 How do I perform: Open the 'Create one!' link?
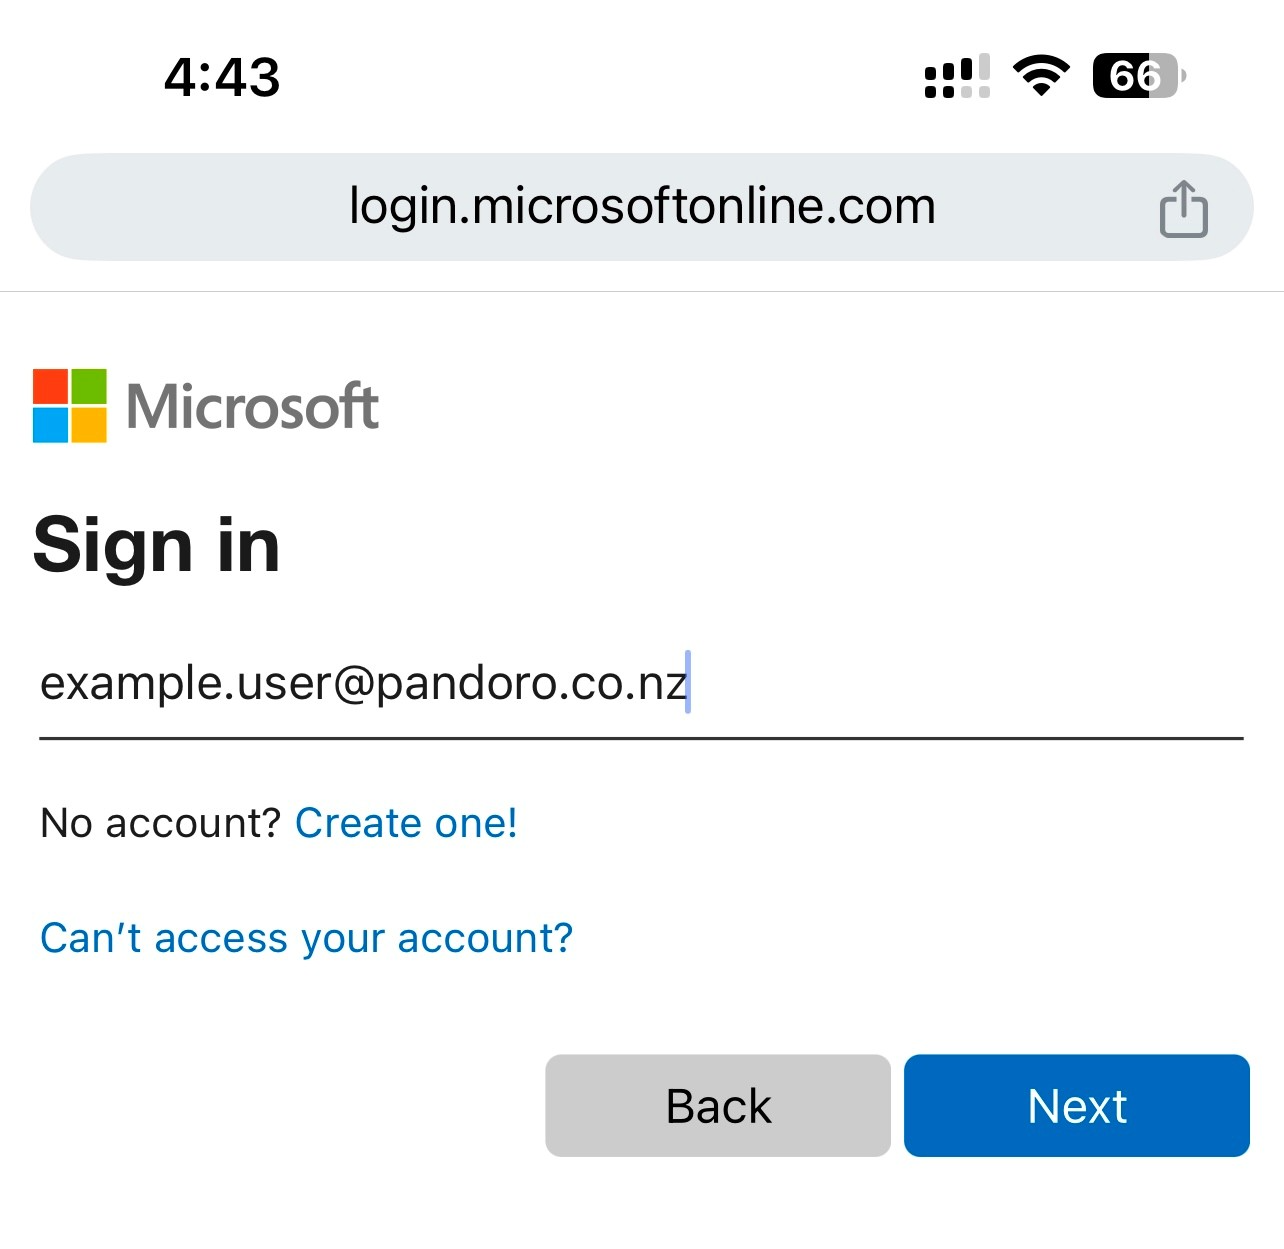[x=406, y=823]
